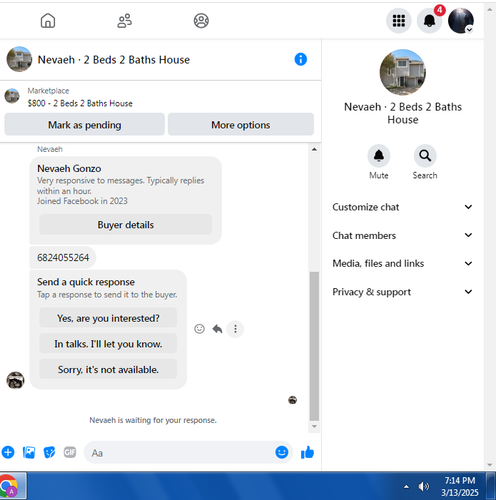Screen dimensions: 496x500
Task: Click the $800 - 2 Beds 2 Baths House listing
Action: tap(80, 103)
